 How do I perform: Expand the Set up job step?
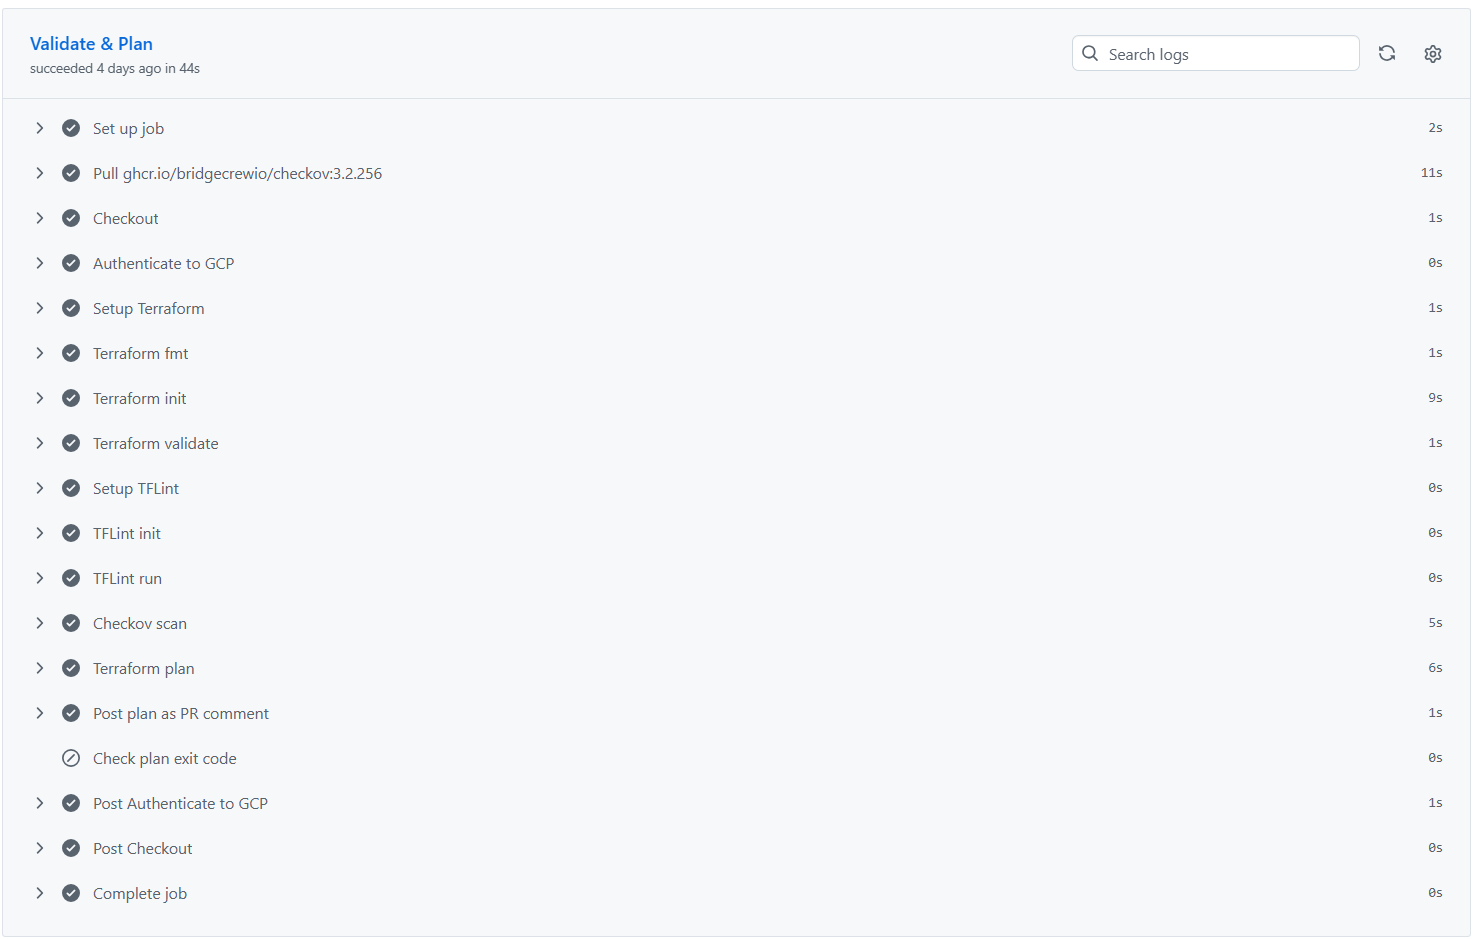40,128
